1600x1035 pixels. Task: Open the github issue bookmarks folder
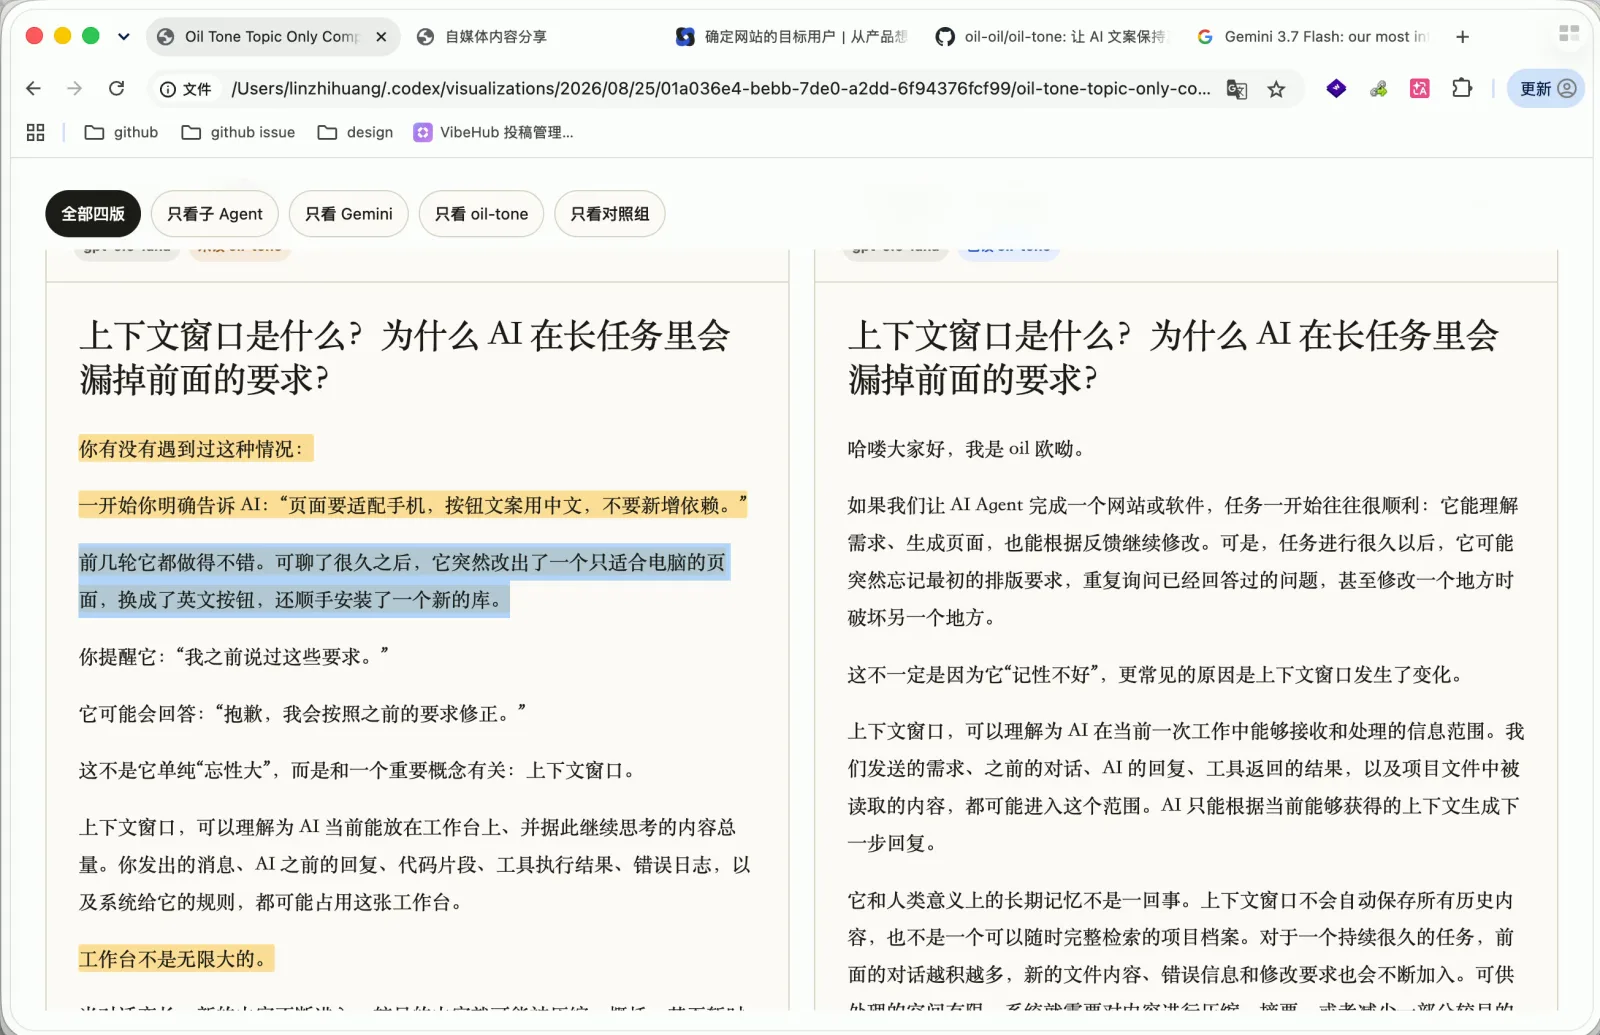(x=238, y=132)
